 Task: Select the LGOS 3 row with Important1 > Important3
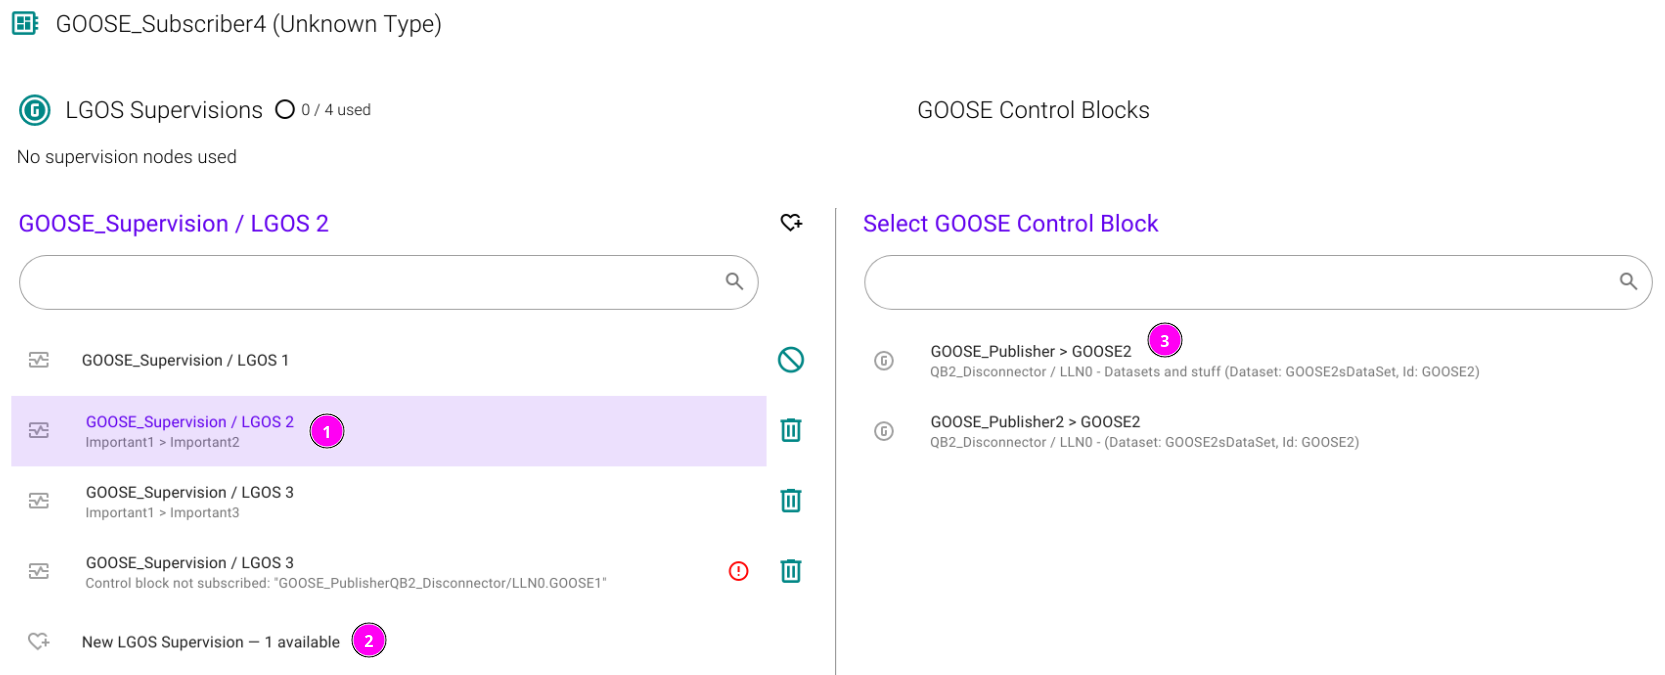click(x=389, y=501)
